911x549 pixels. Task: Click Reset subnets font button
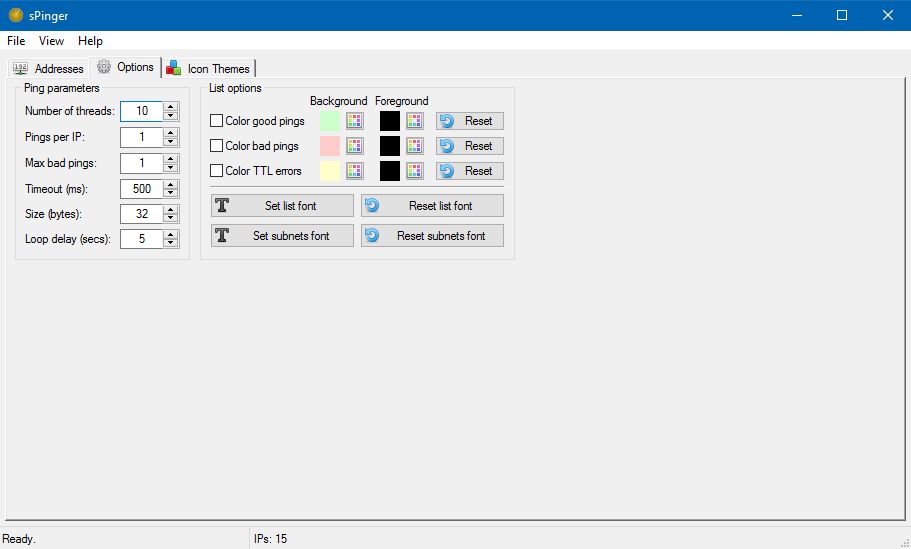point(432,236)
